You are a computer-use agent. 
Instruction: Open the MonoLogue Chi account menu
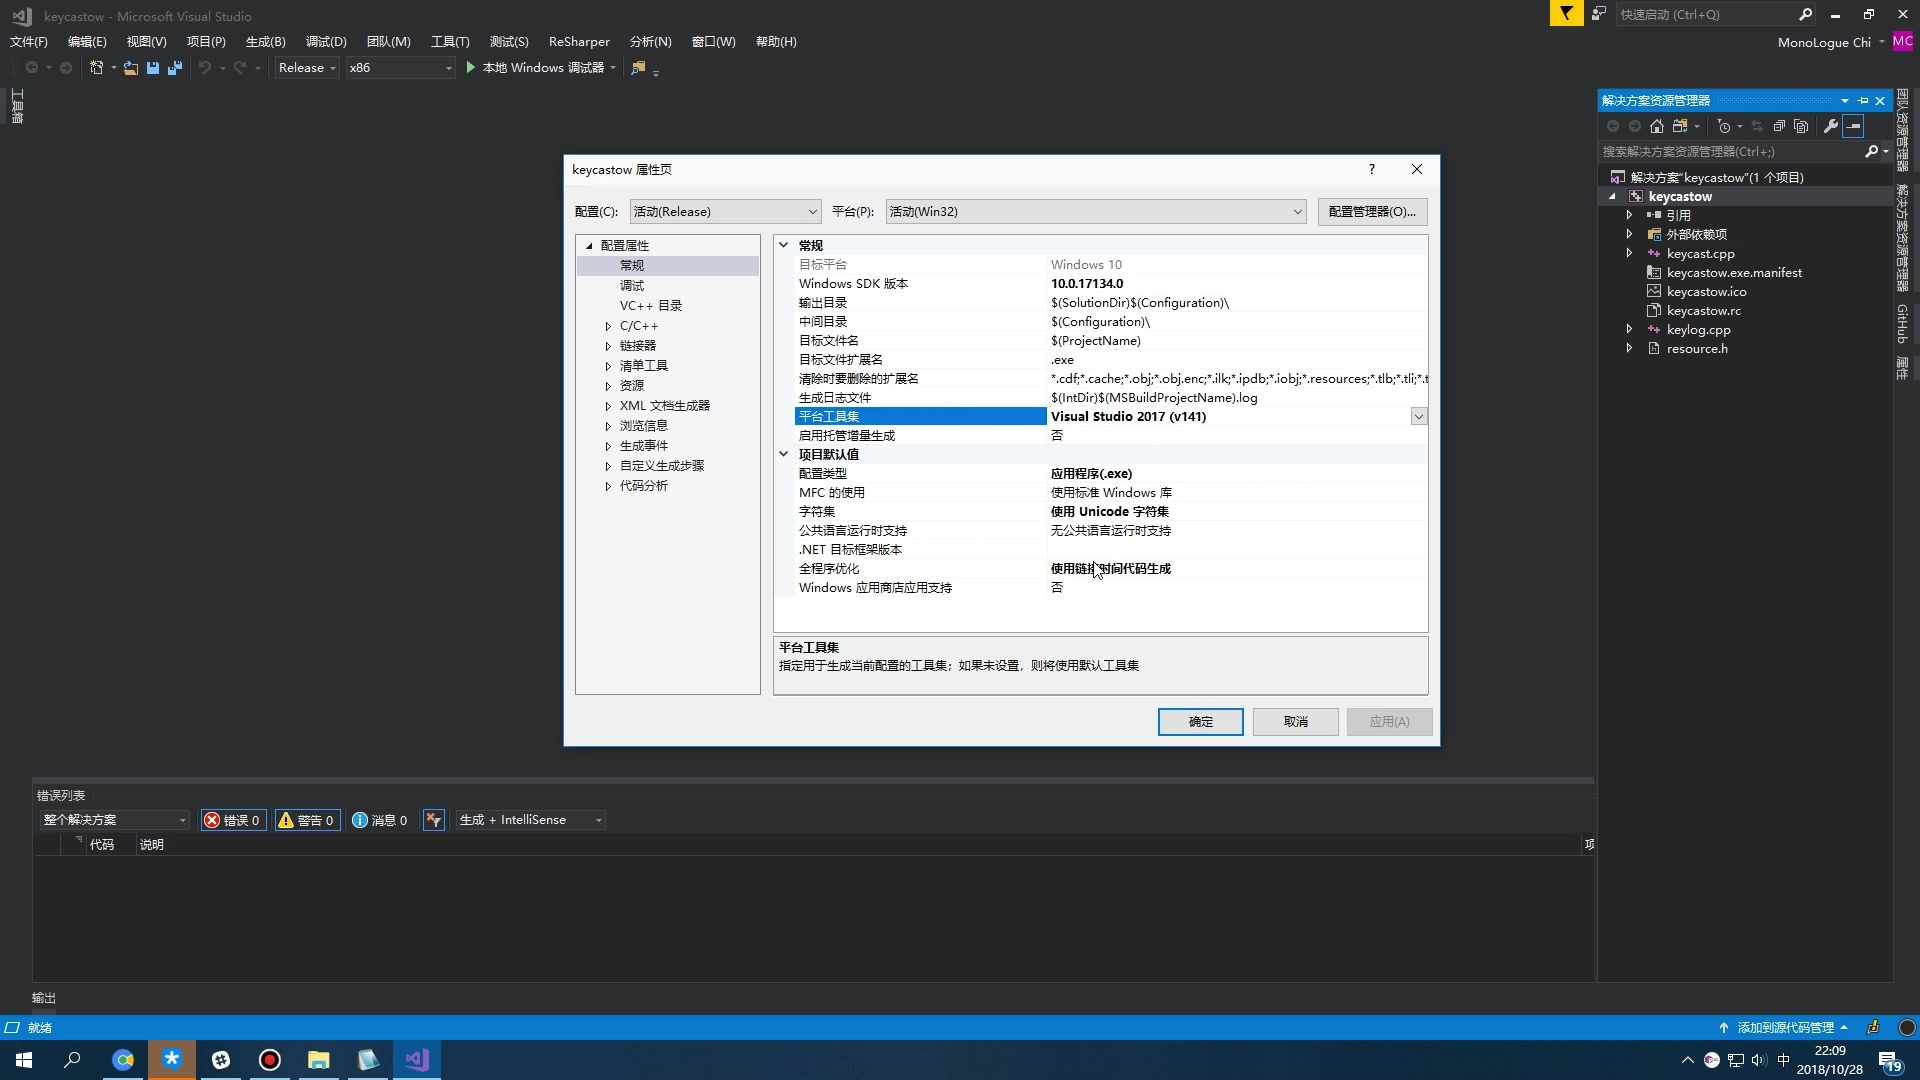tap(1831, 42)
